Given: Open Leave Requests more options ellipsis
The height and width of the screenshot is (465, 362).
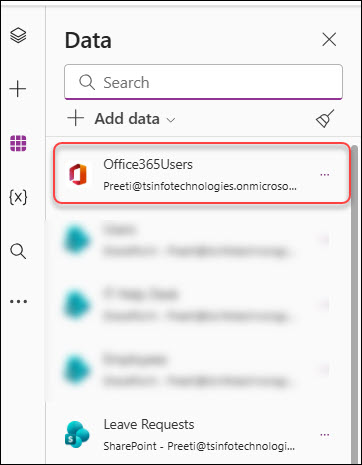Looking at the screenshot, I should tap(325, 435).
